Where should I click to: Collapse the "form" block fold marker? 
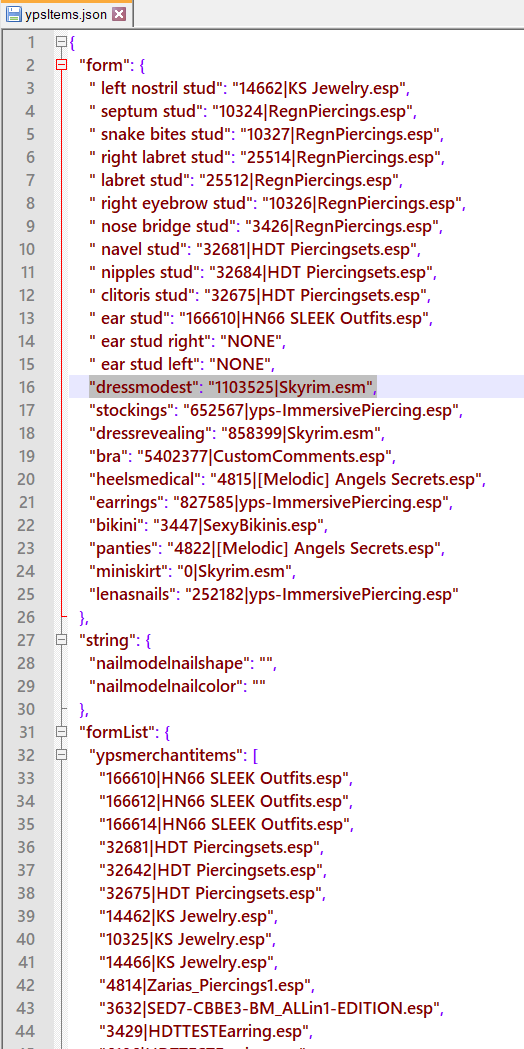click(x=62, y=66)
